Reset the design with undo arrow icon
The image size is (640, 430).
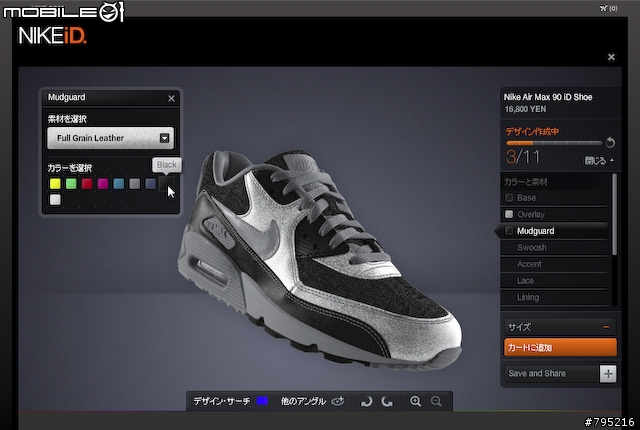pos(610,142)
